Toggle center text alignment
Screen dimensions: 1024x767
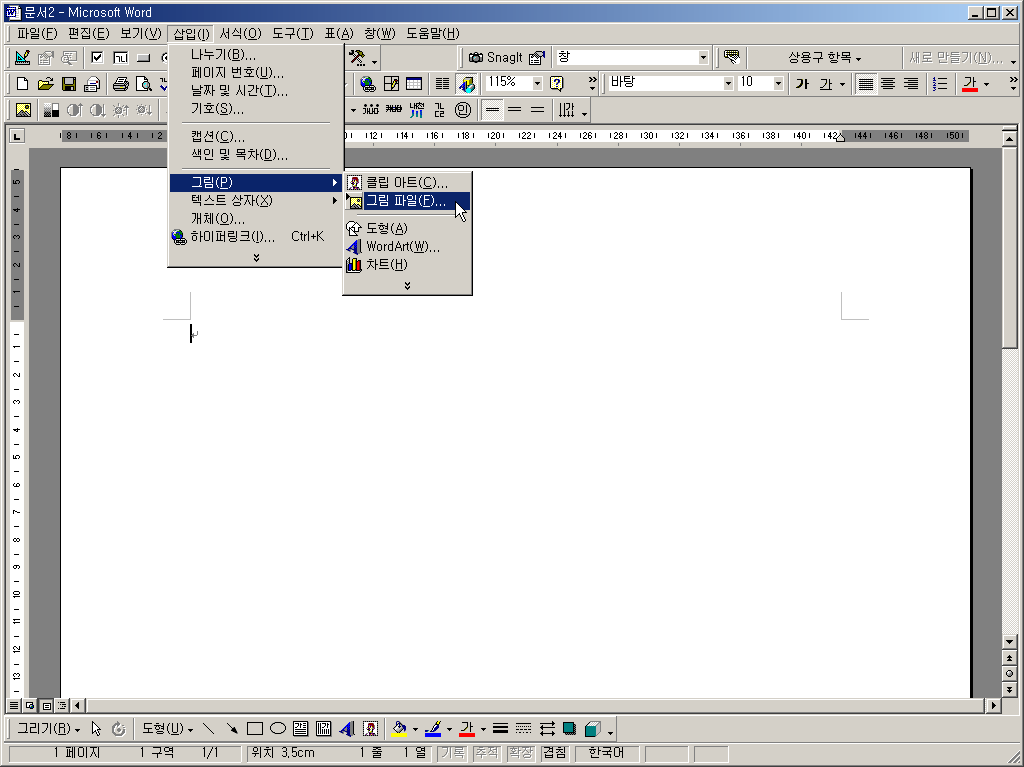coord(888,84)
